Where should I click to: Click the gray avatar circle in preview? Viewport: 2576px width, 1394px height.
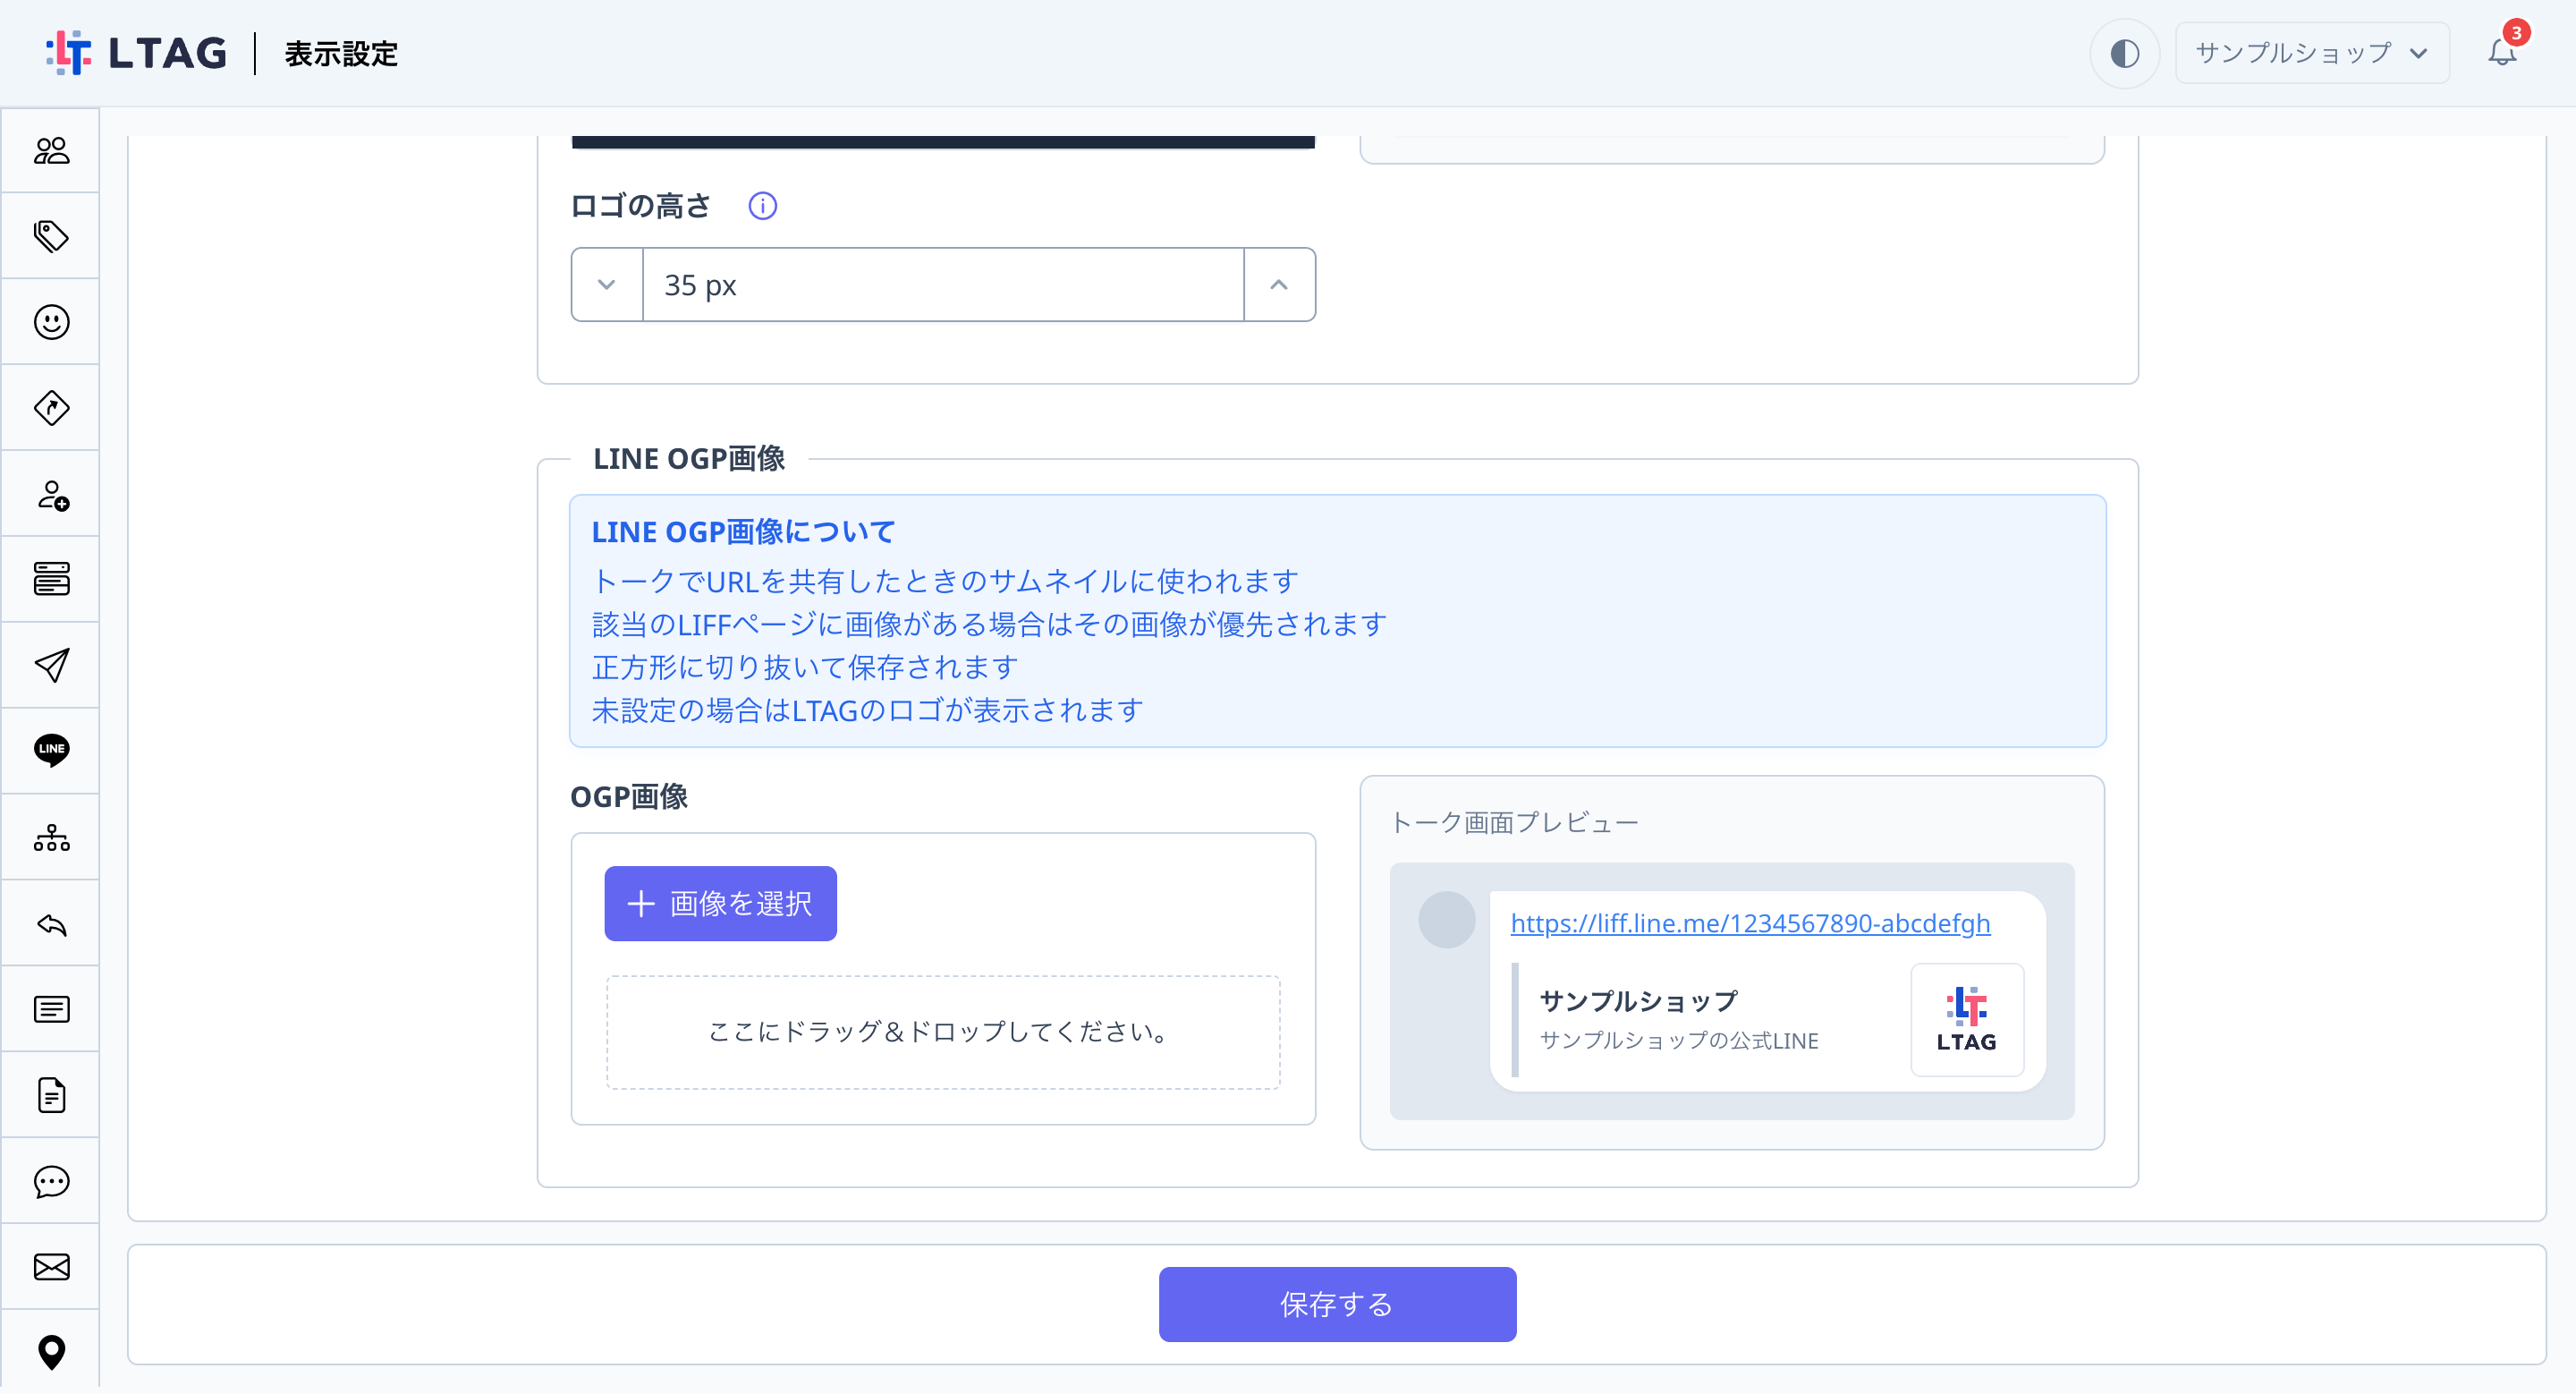pyautogui.click(x=1446, y=920)
